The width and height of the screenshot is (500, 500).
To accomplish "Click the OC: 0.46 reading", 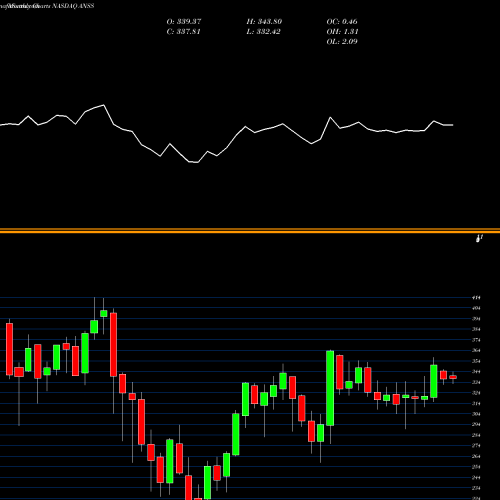I will 342,22.
